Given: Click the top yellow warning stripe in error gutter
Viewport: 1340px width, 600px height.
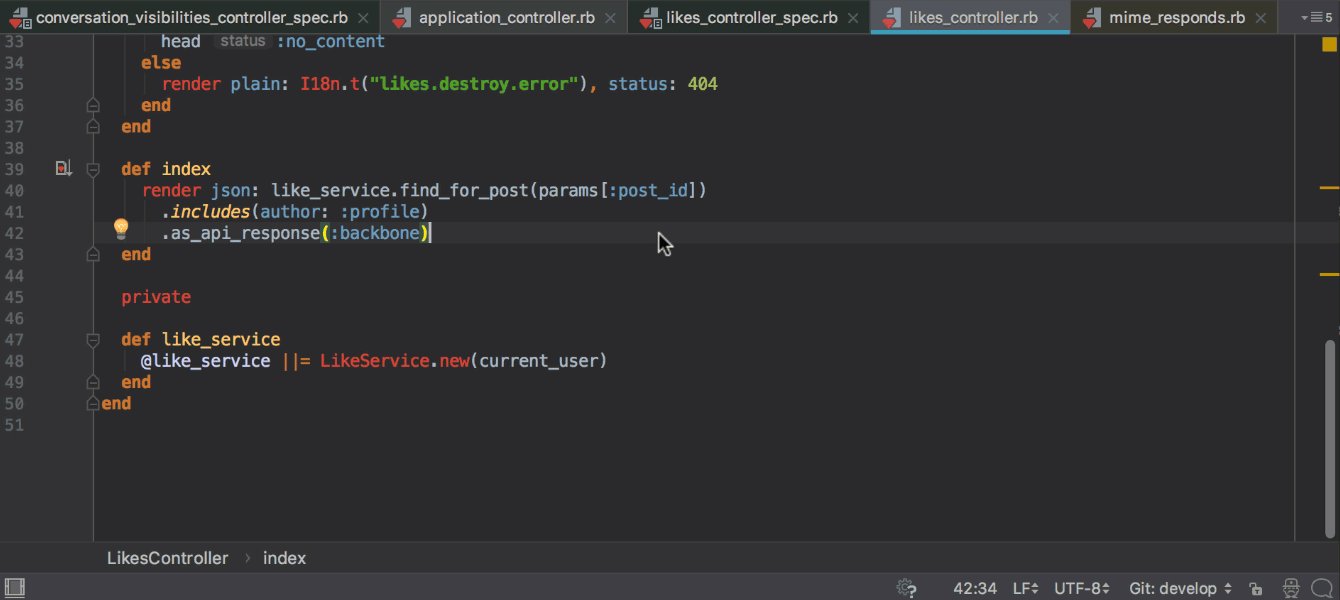Looking at the screenshot, I should point(1329,187).
